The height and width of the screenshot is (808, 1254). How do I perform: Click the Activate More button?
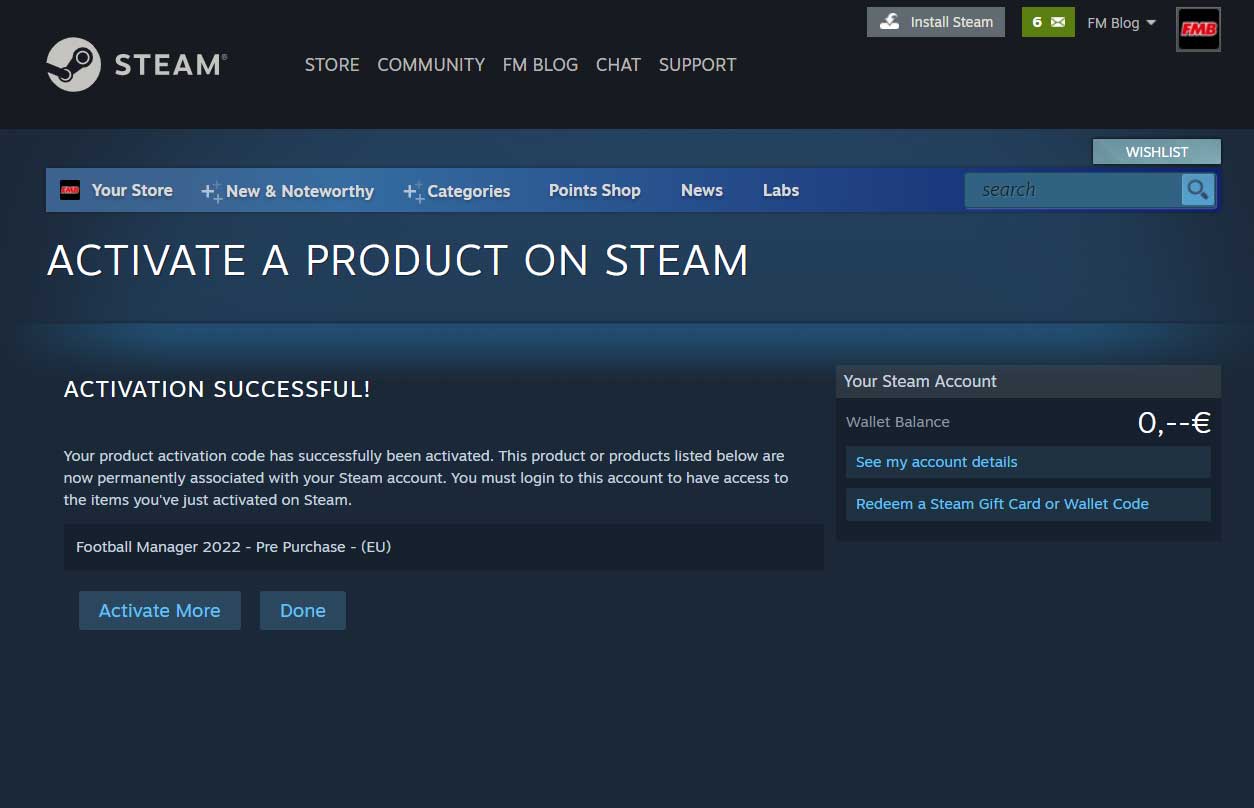coord(160,611)
